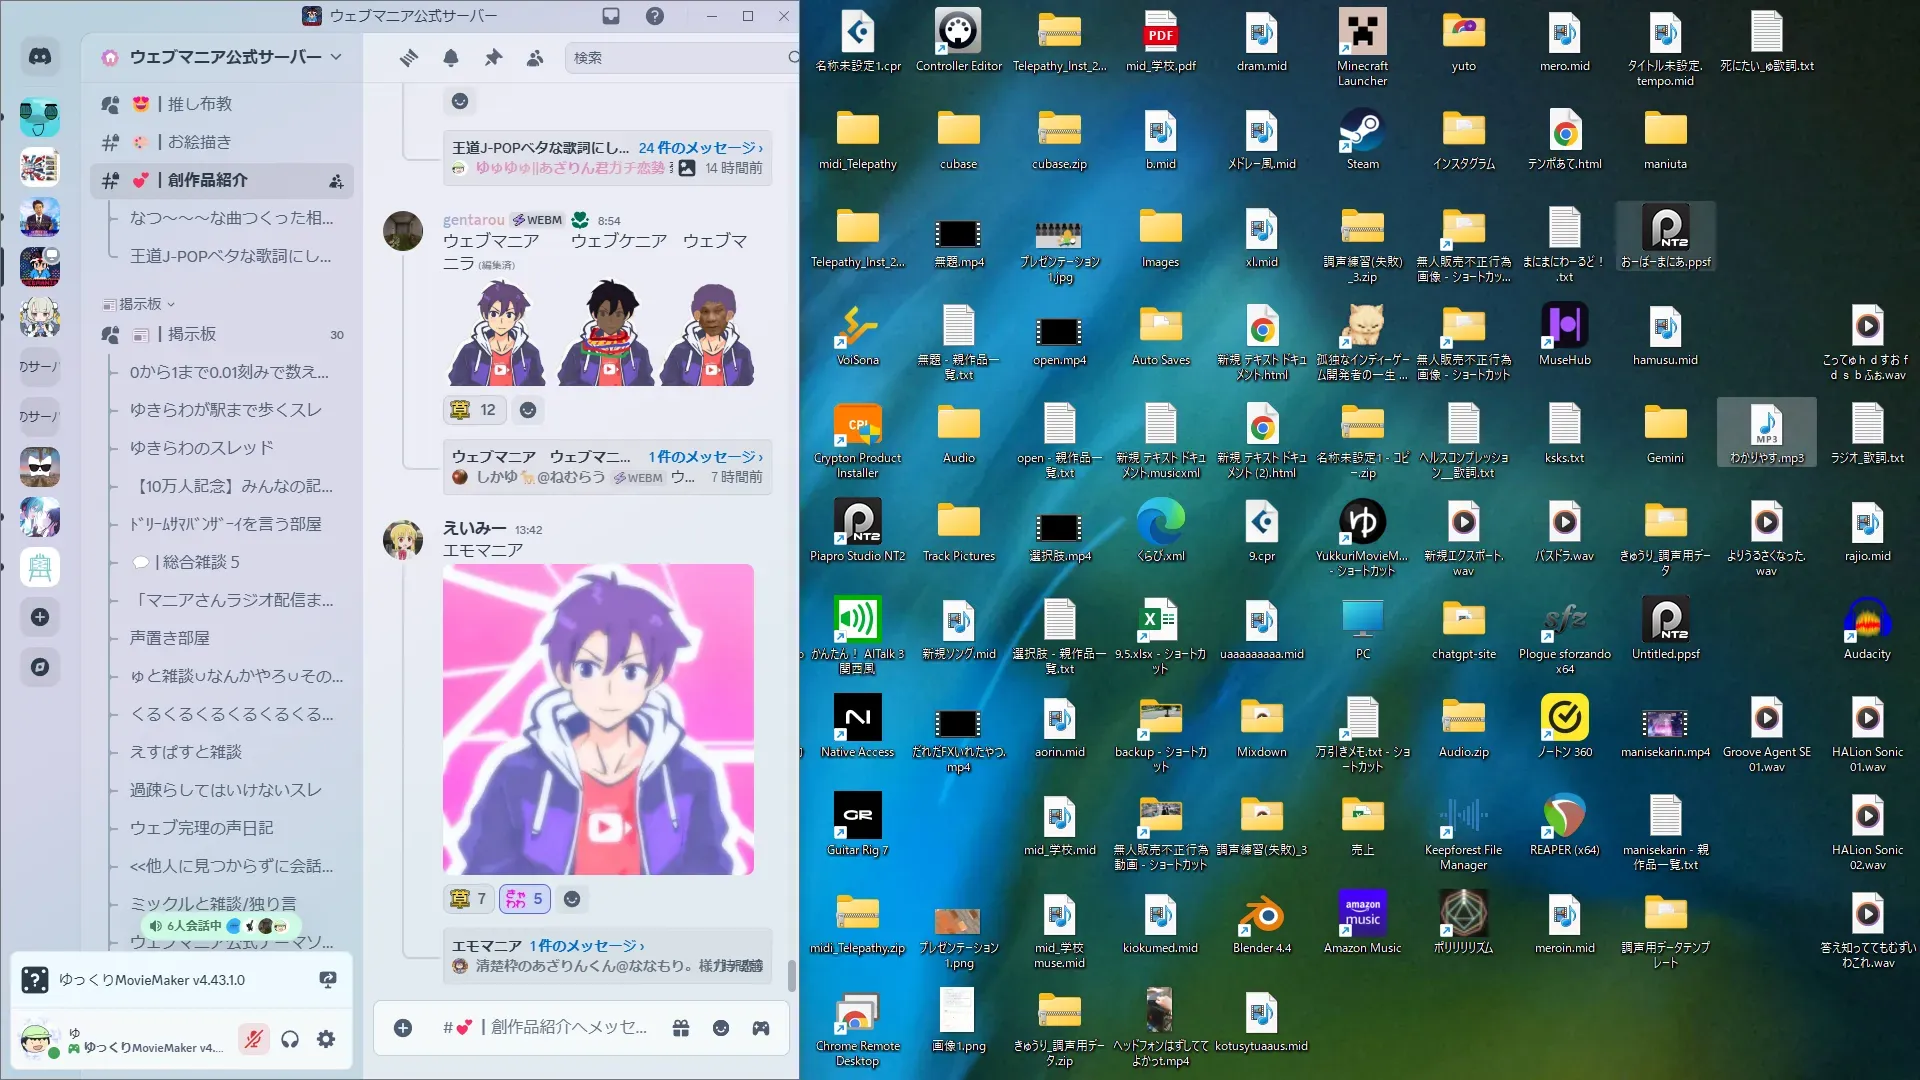Toggle the 草 reaction with count 12

point(473,410)
